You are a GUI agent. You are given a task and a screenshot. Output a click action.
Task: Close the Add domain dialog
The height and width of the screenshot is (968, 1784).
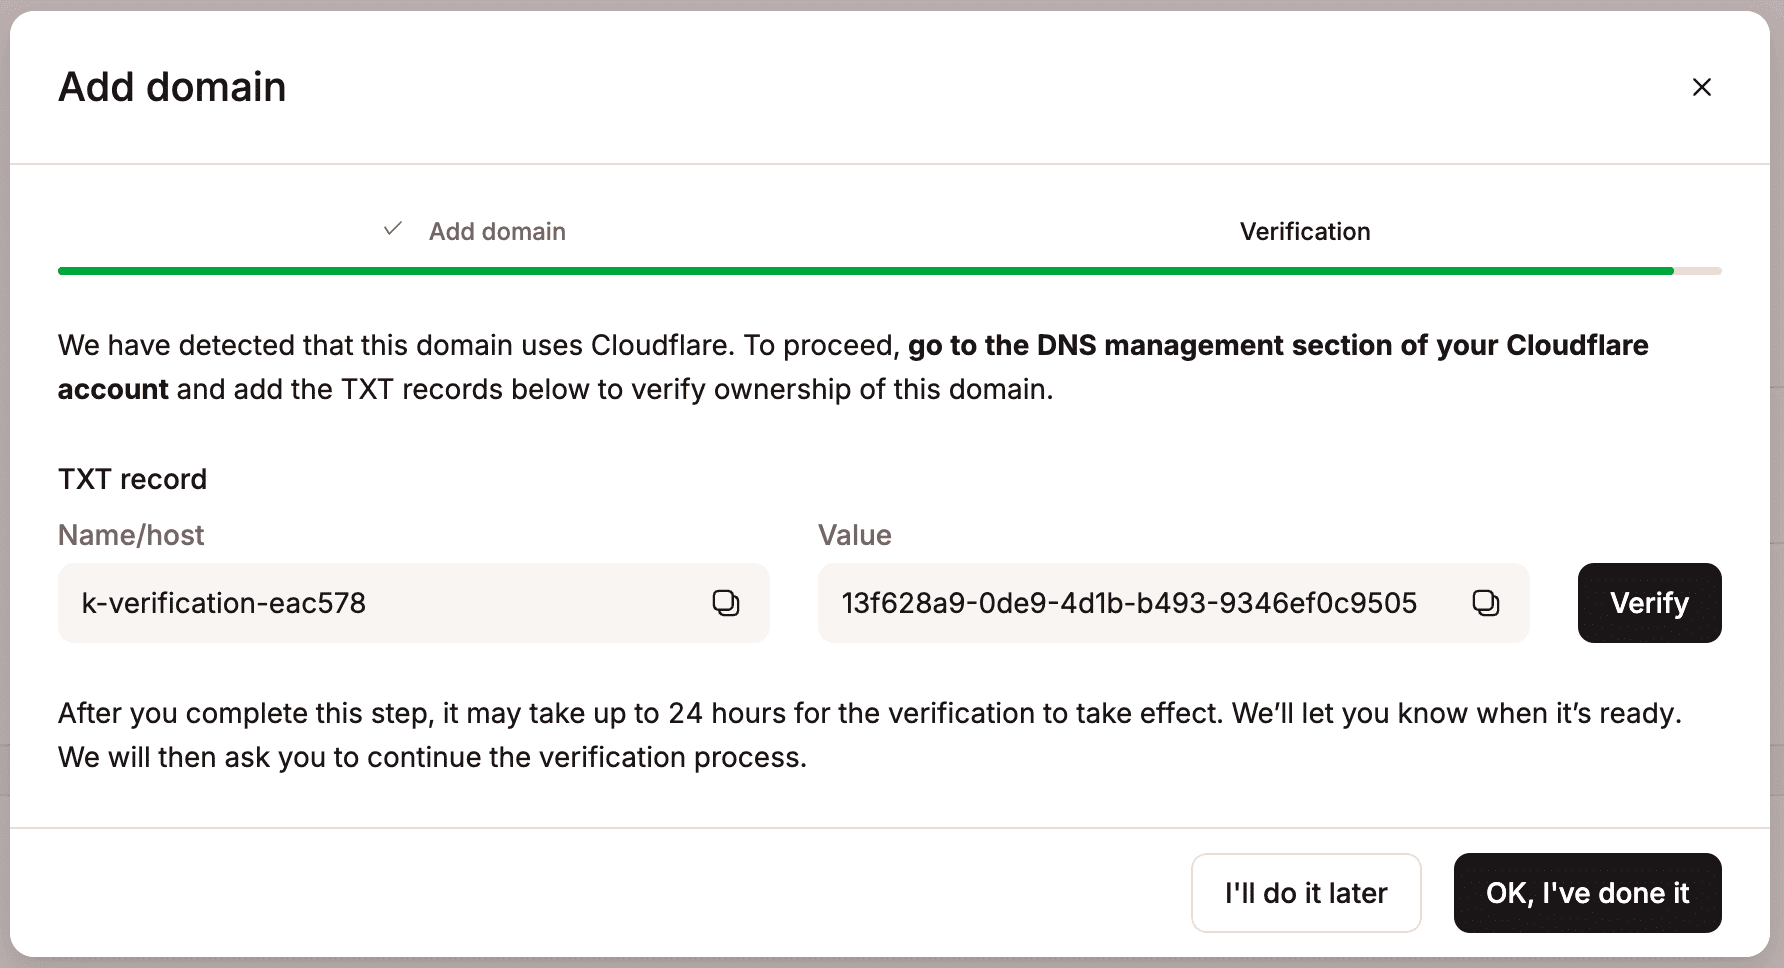[1702, 87]
